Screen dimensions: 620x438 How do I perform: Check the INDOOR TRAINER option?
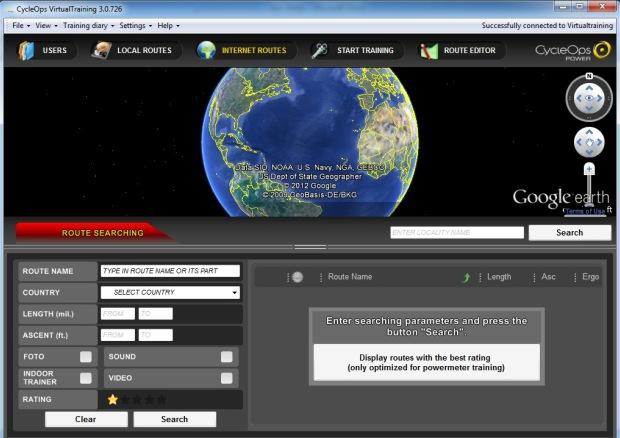[86, 378]
